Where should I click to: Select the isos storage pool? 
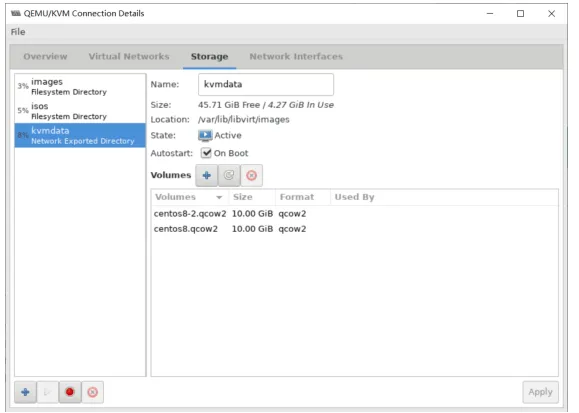(x=80, y=111)
